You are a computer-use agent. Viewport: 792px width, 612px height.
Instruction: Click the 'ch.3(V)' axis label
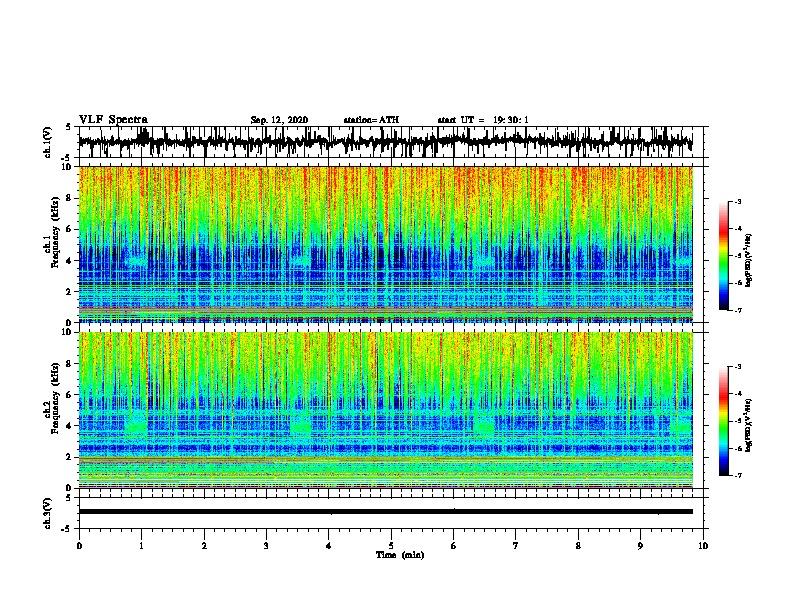[x=48, y=513]
